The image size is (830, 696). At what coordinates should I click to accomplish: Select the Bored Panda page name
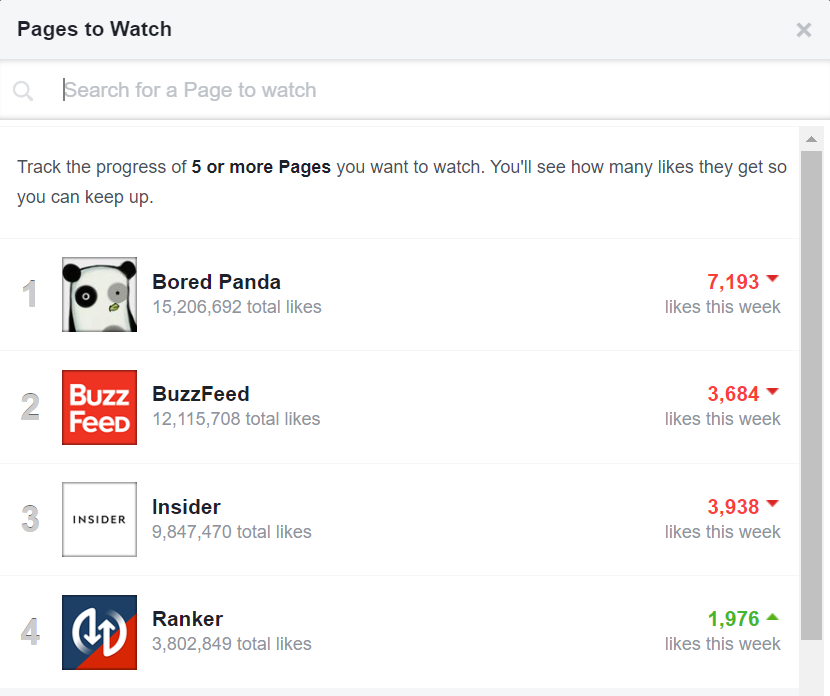tap(216, 282)
